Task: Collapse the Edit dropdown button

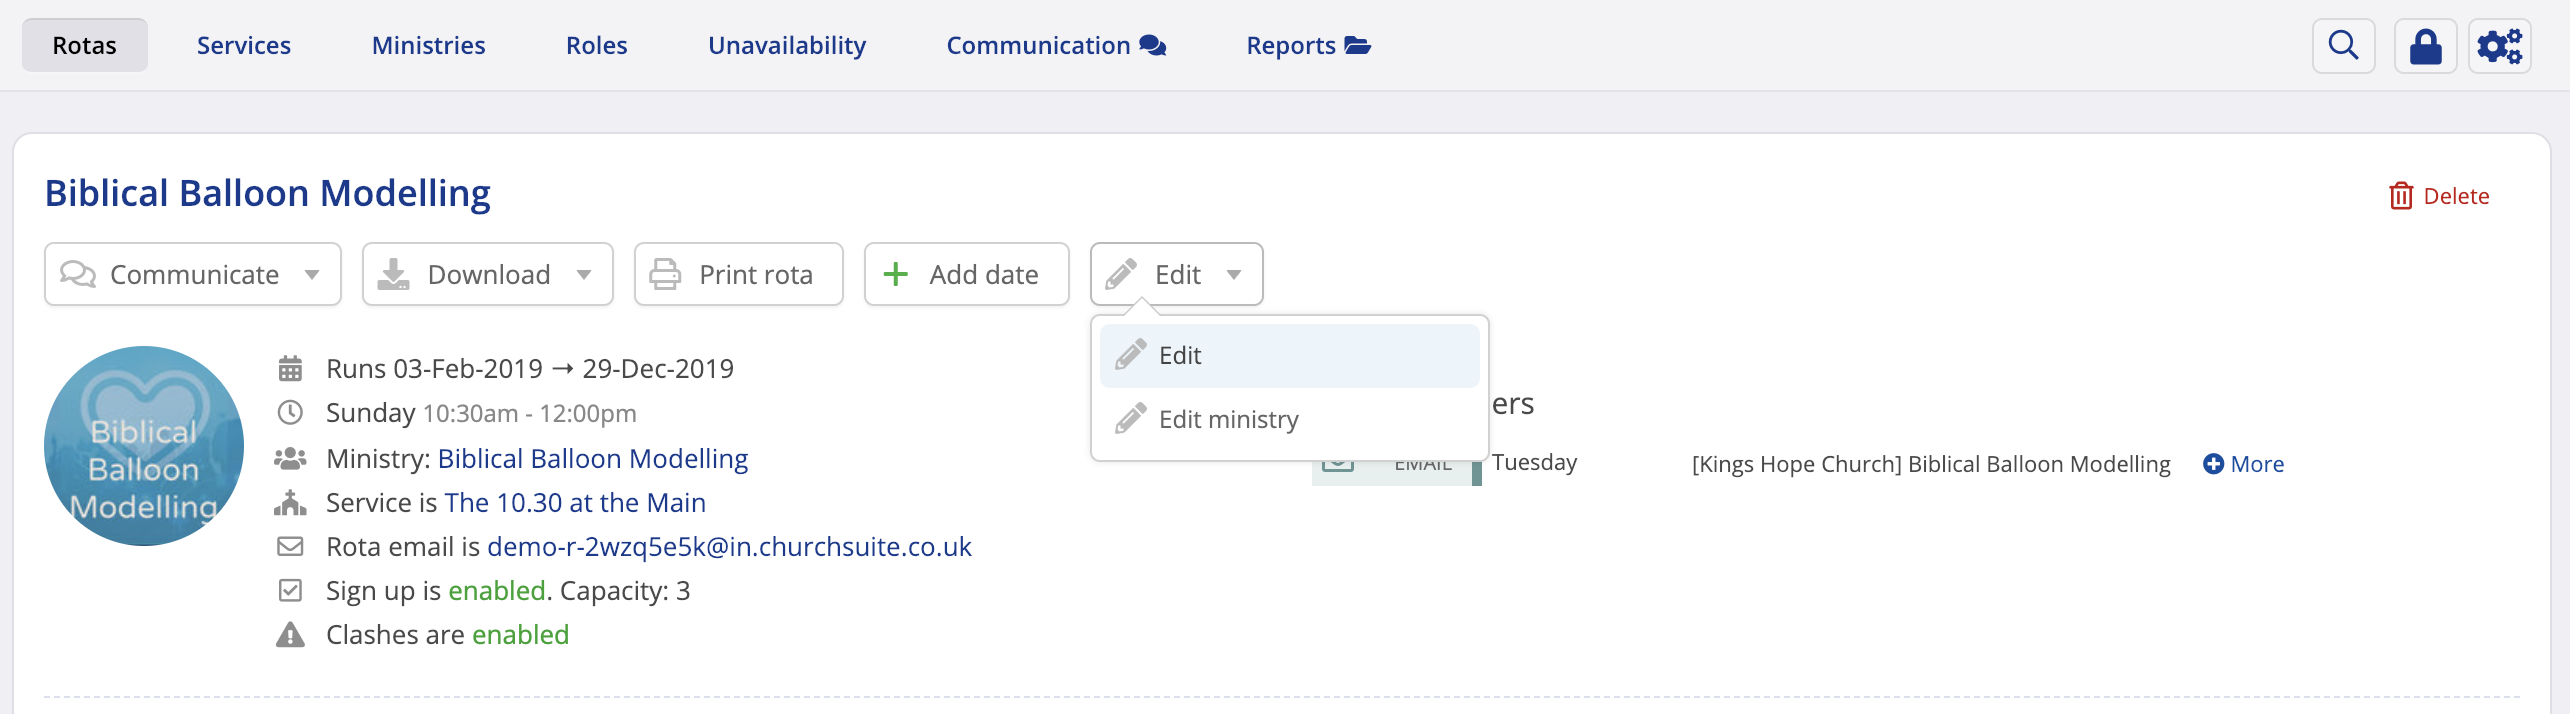Action: pyautogui.click(x=1176, y=274)
